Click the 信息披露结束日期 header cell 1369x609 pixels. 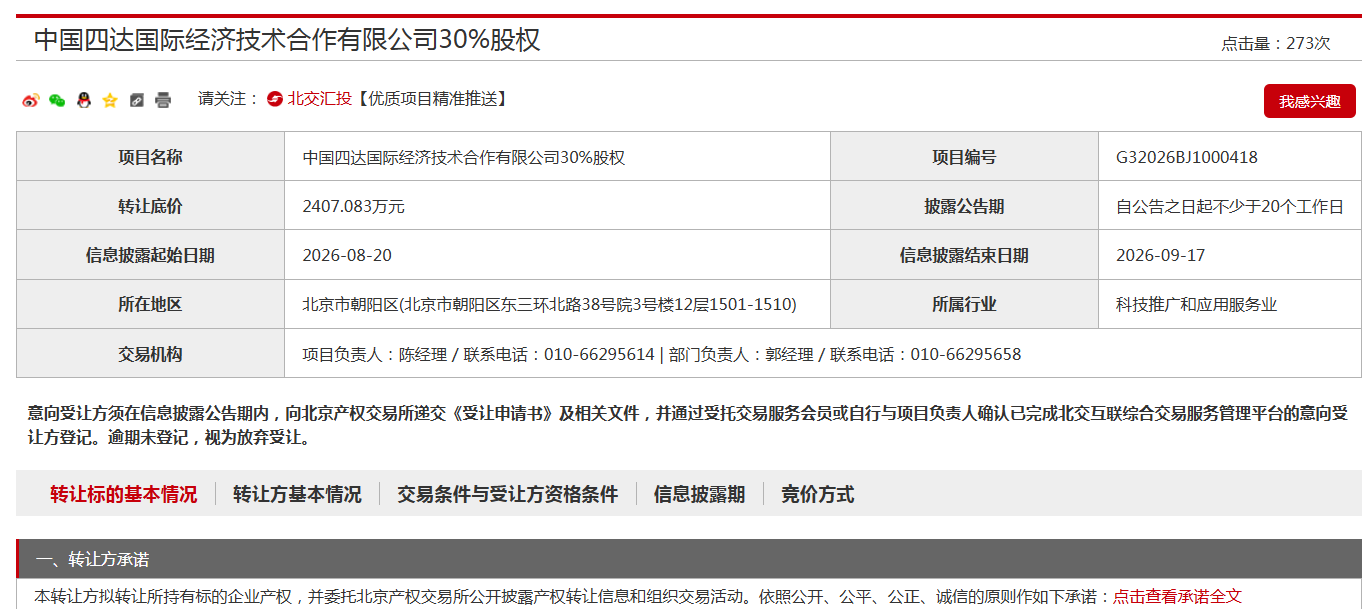click(964, 255)
